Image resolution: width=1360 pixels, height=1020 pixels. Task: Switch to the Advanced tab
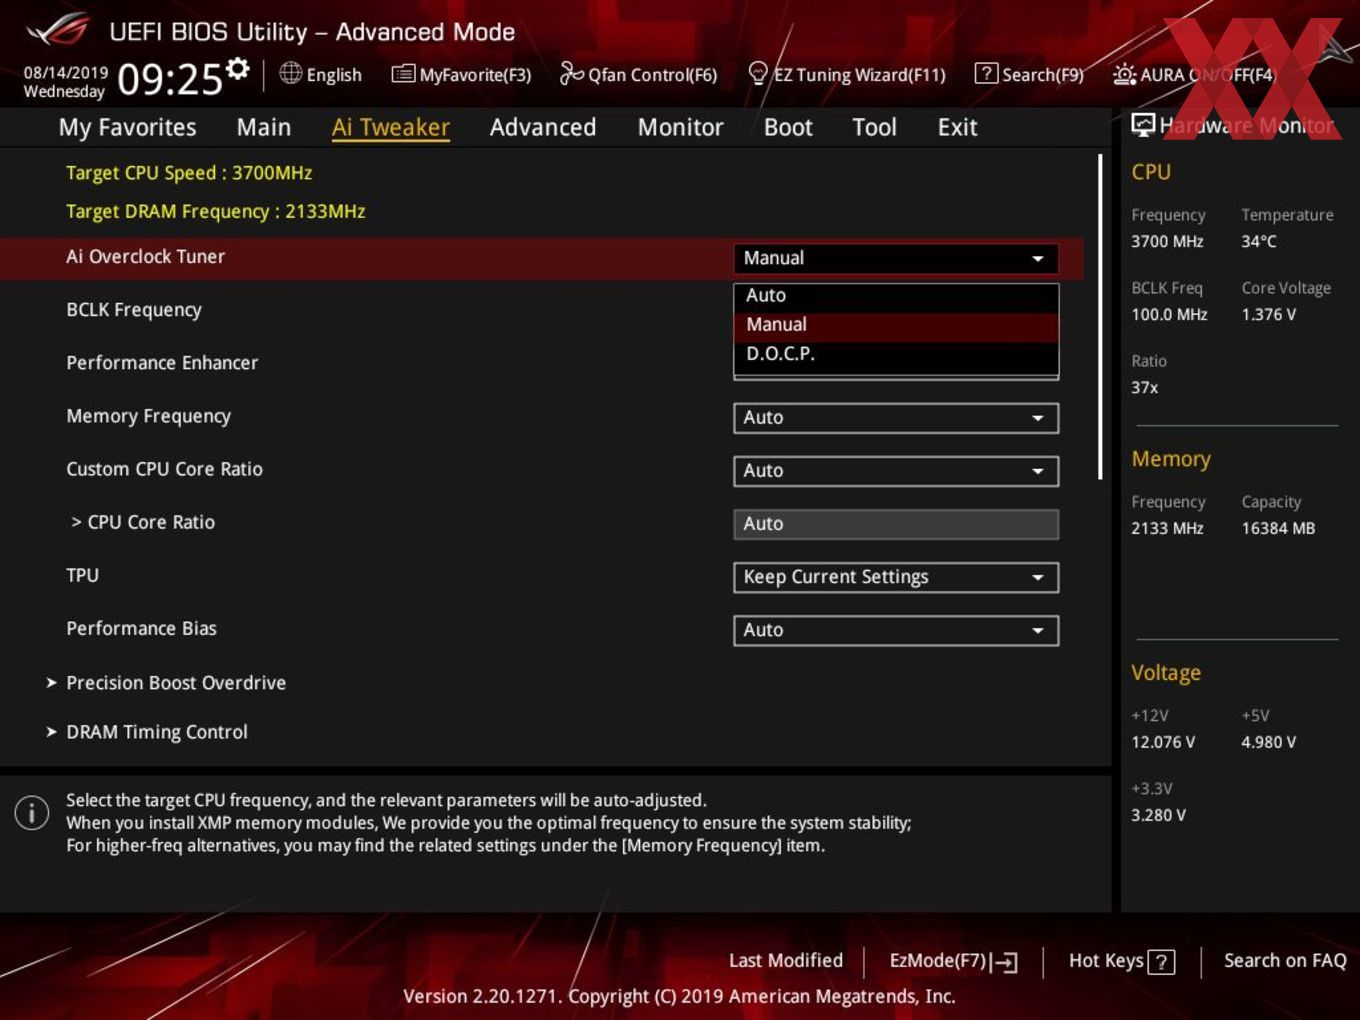point(543,127)
